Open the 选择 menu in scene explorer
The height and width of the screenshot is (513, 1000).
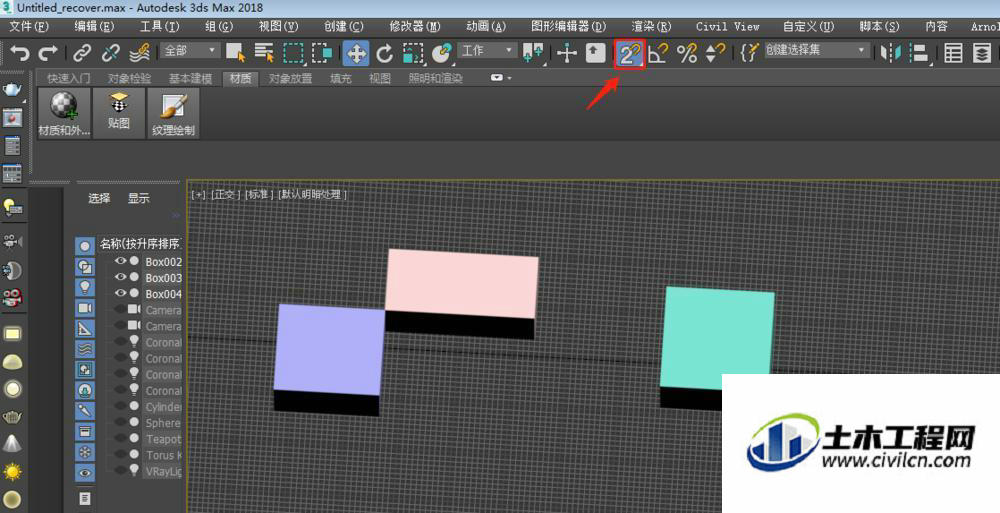99,198
